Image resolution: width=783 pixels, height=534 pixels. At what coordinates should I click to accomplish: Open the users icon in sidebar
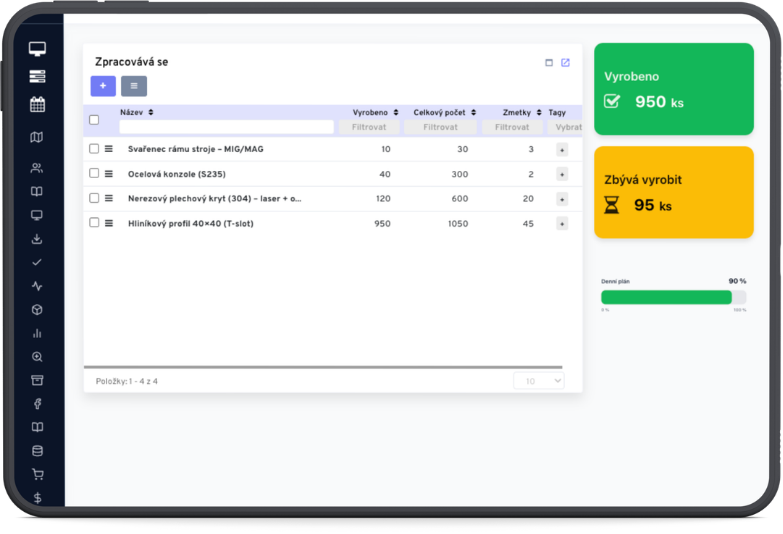click(37, 168)
